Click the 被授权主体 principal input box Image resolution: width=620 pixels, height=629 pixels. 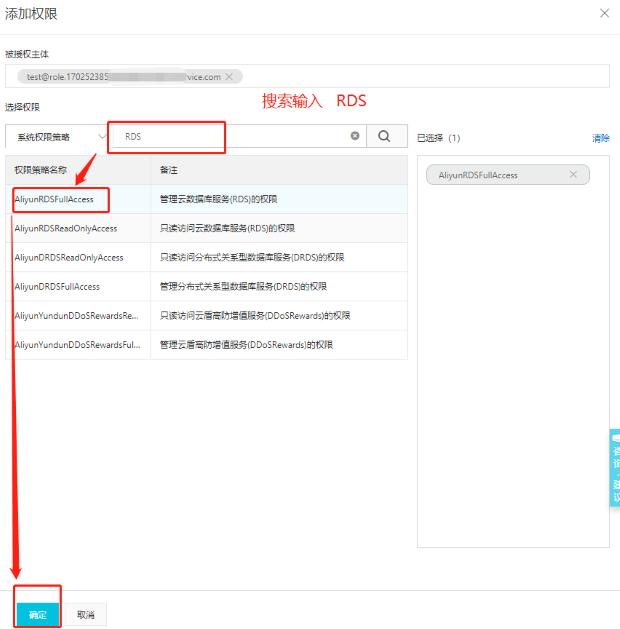click(420, 76)
